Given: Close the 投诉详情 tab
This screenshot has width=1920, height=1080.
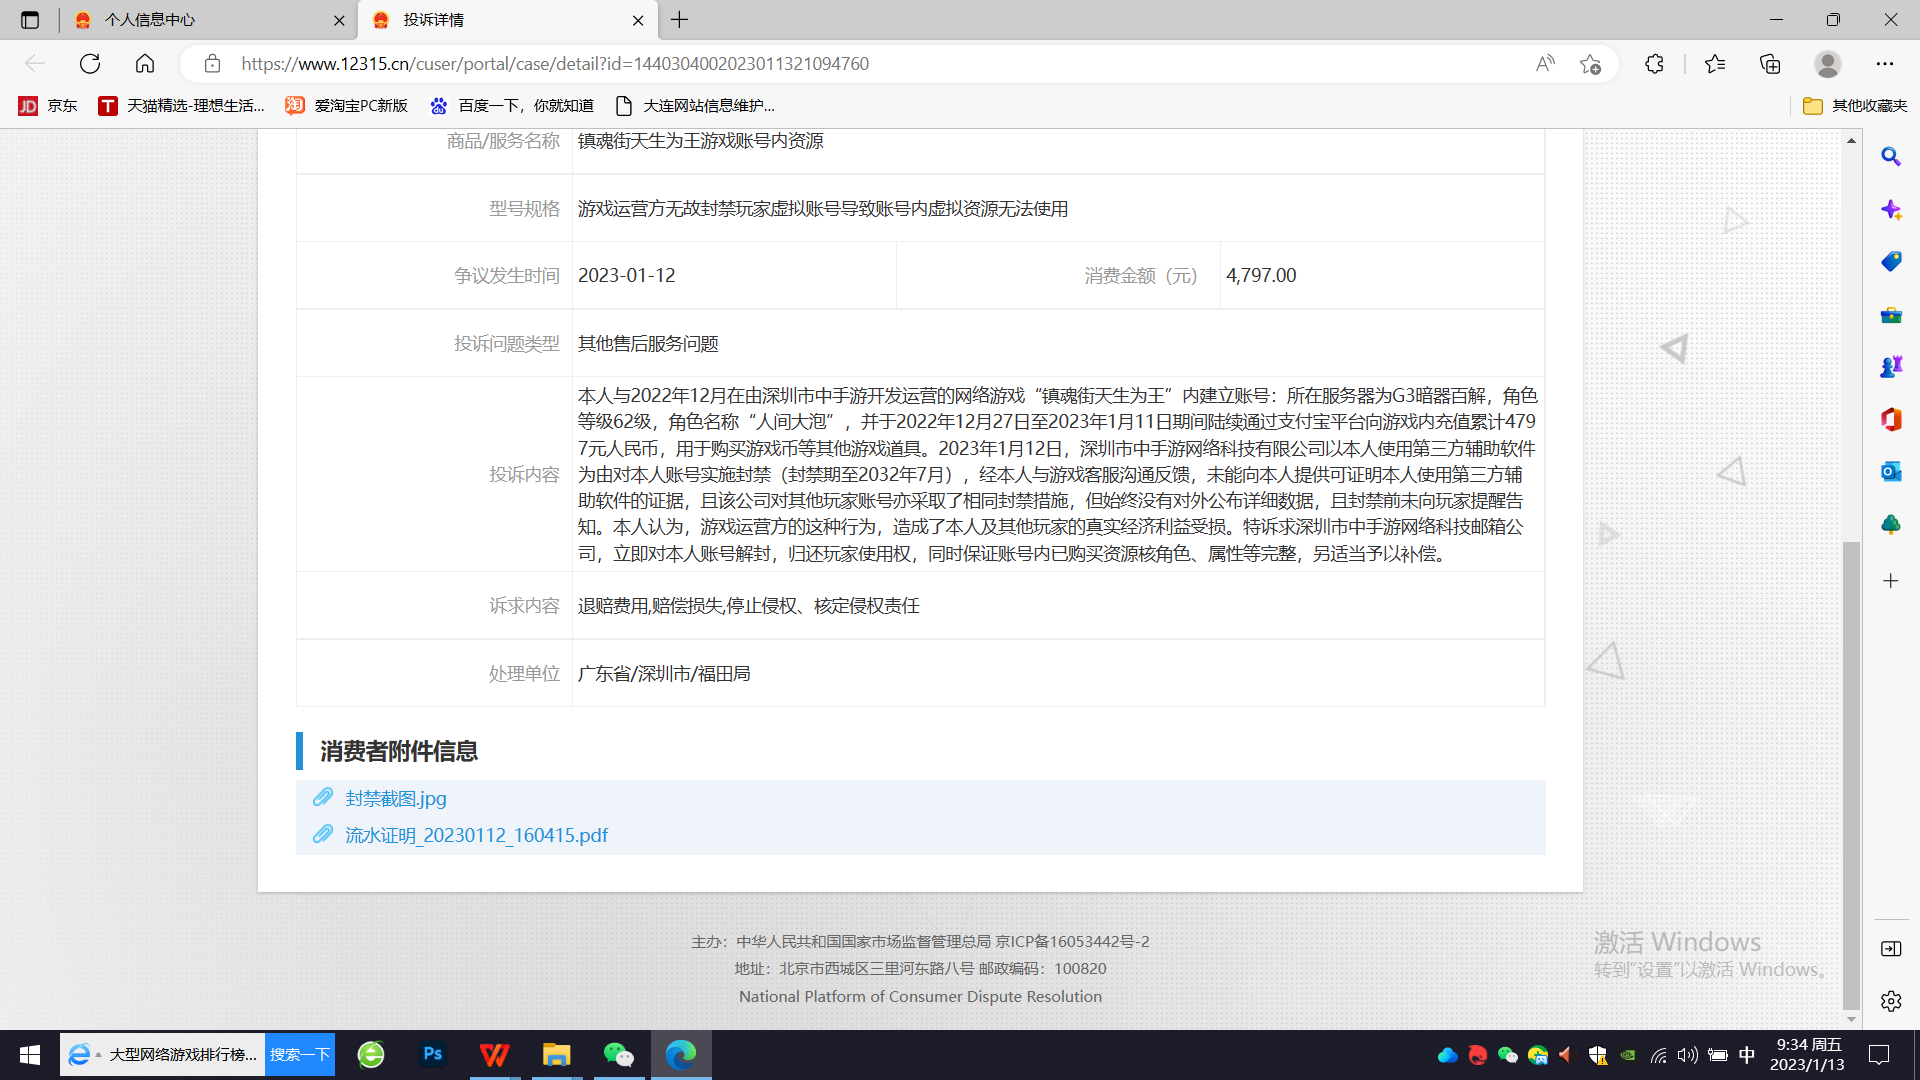Looking at the screenshot, I should [x=638, y=20].
